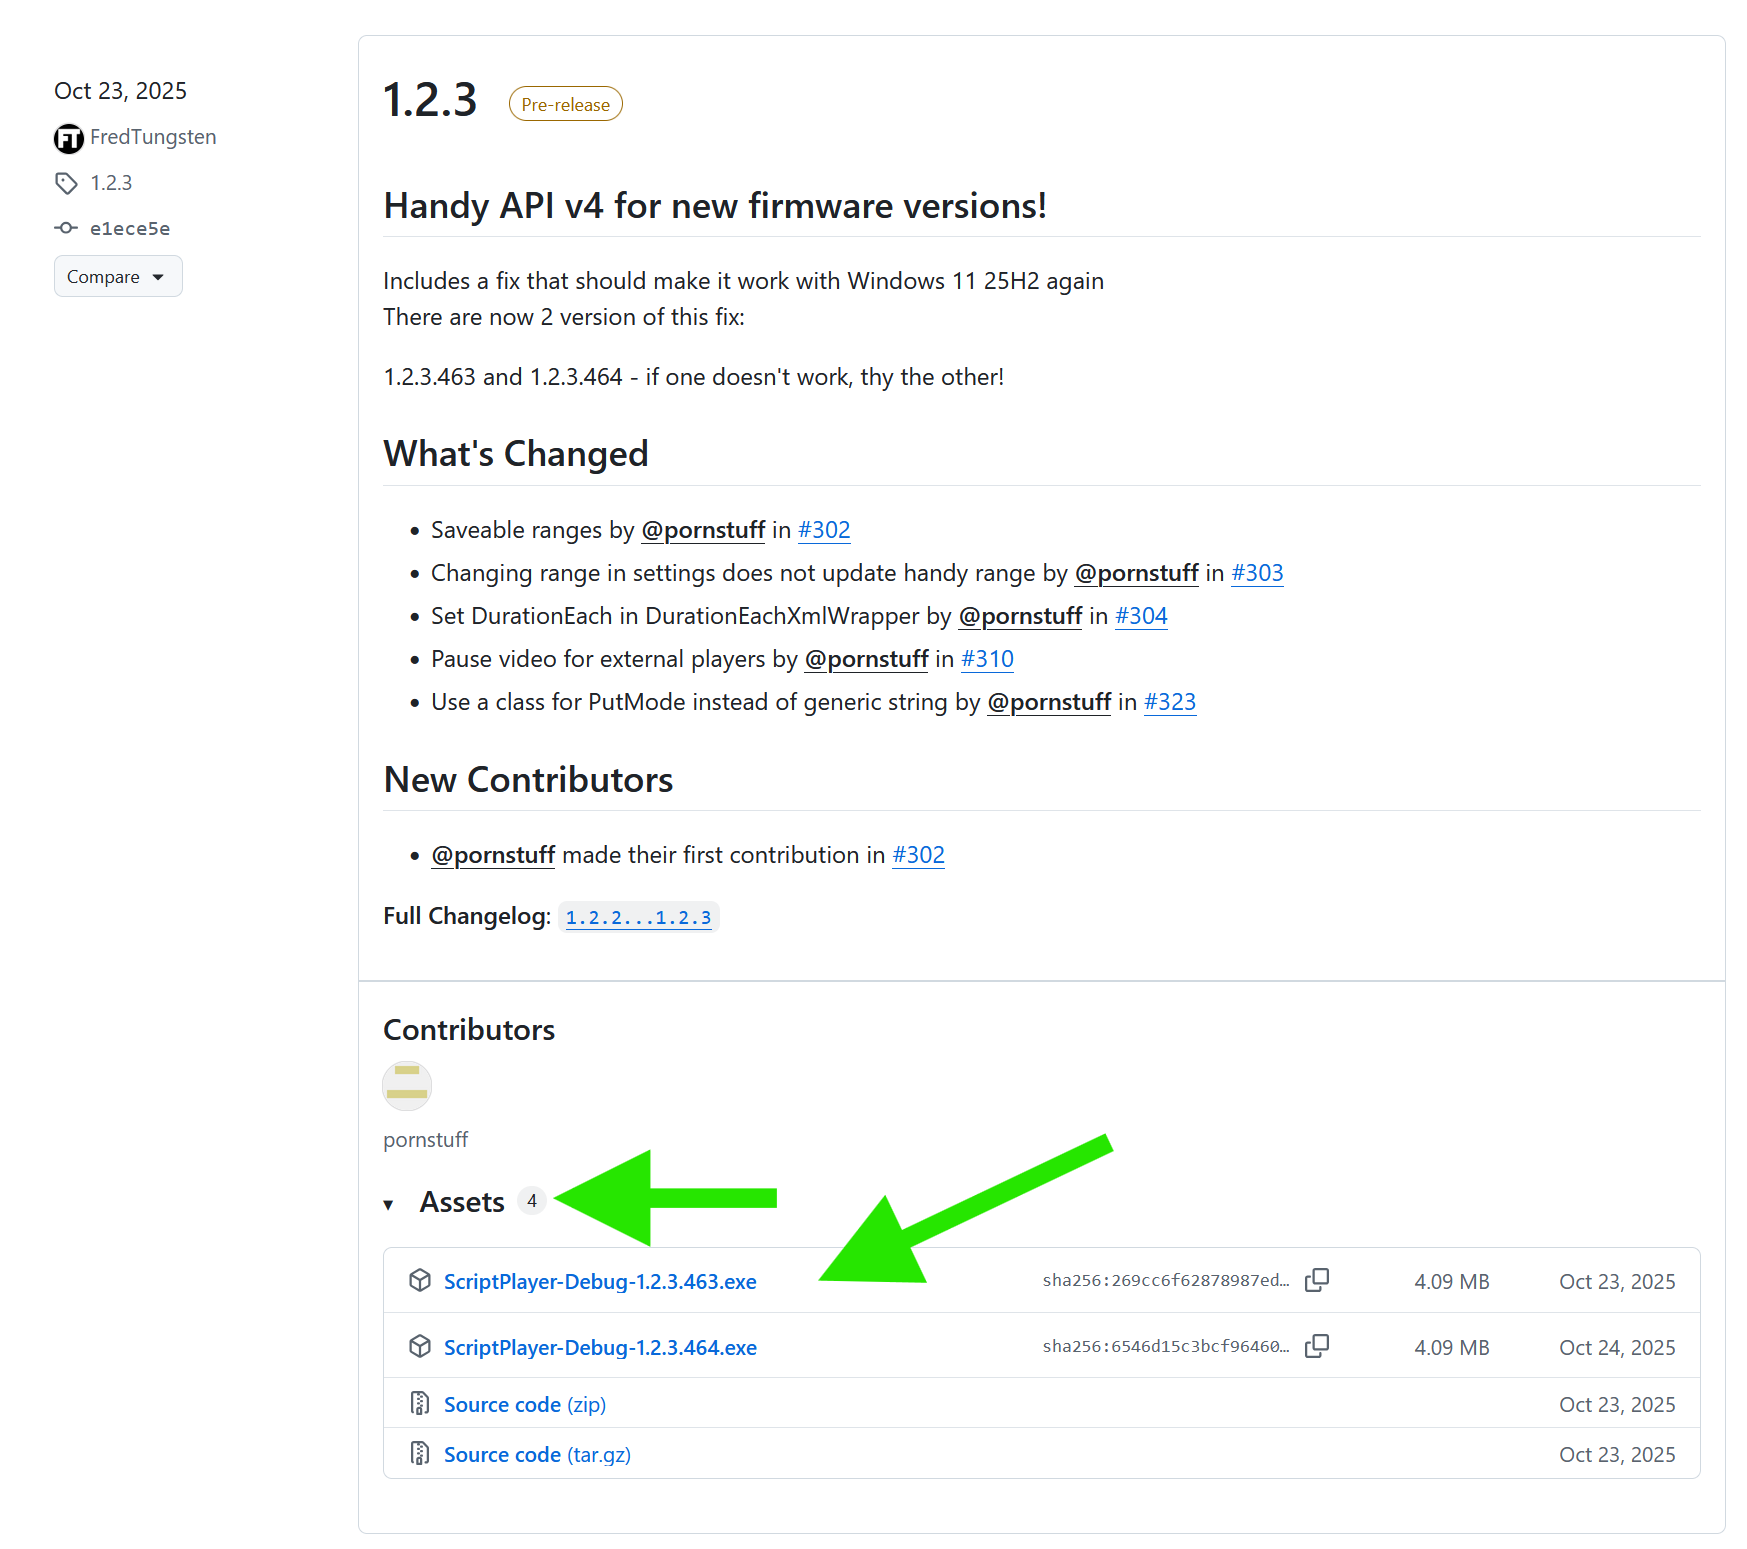Click the commit icon beside e1ece5e
The height and width of the screenshot is (1549, 1747).
[x=66, y=228]
